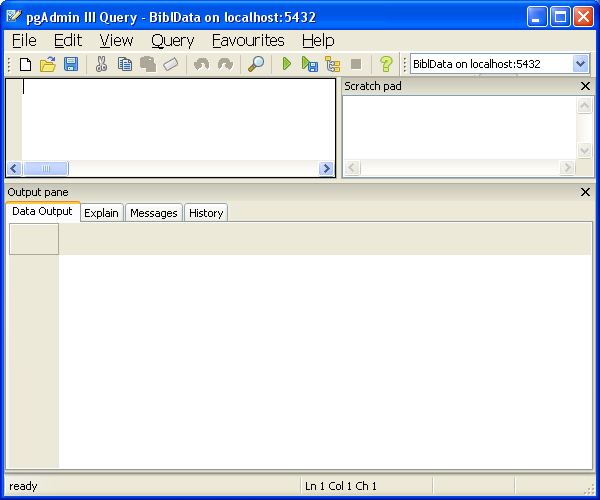The height and width of the screenshot is (500, 600).
Task: Cut selected text with scissors icon
Action: (x=101, y=64)
